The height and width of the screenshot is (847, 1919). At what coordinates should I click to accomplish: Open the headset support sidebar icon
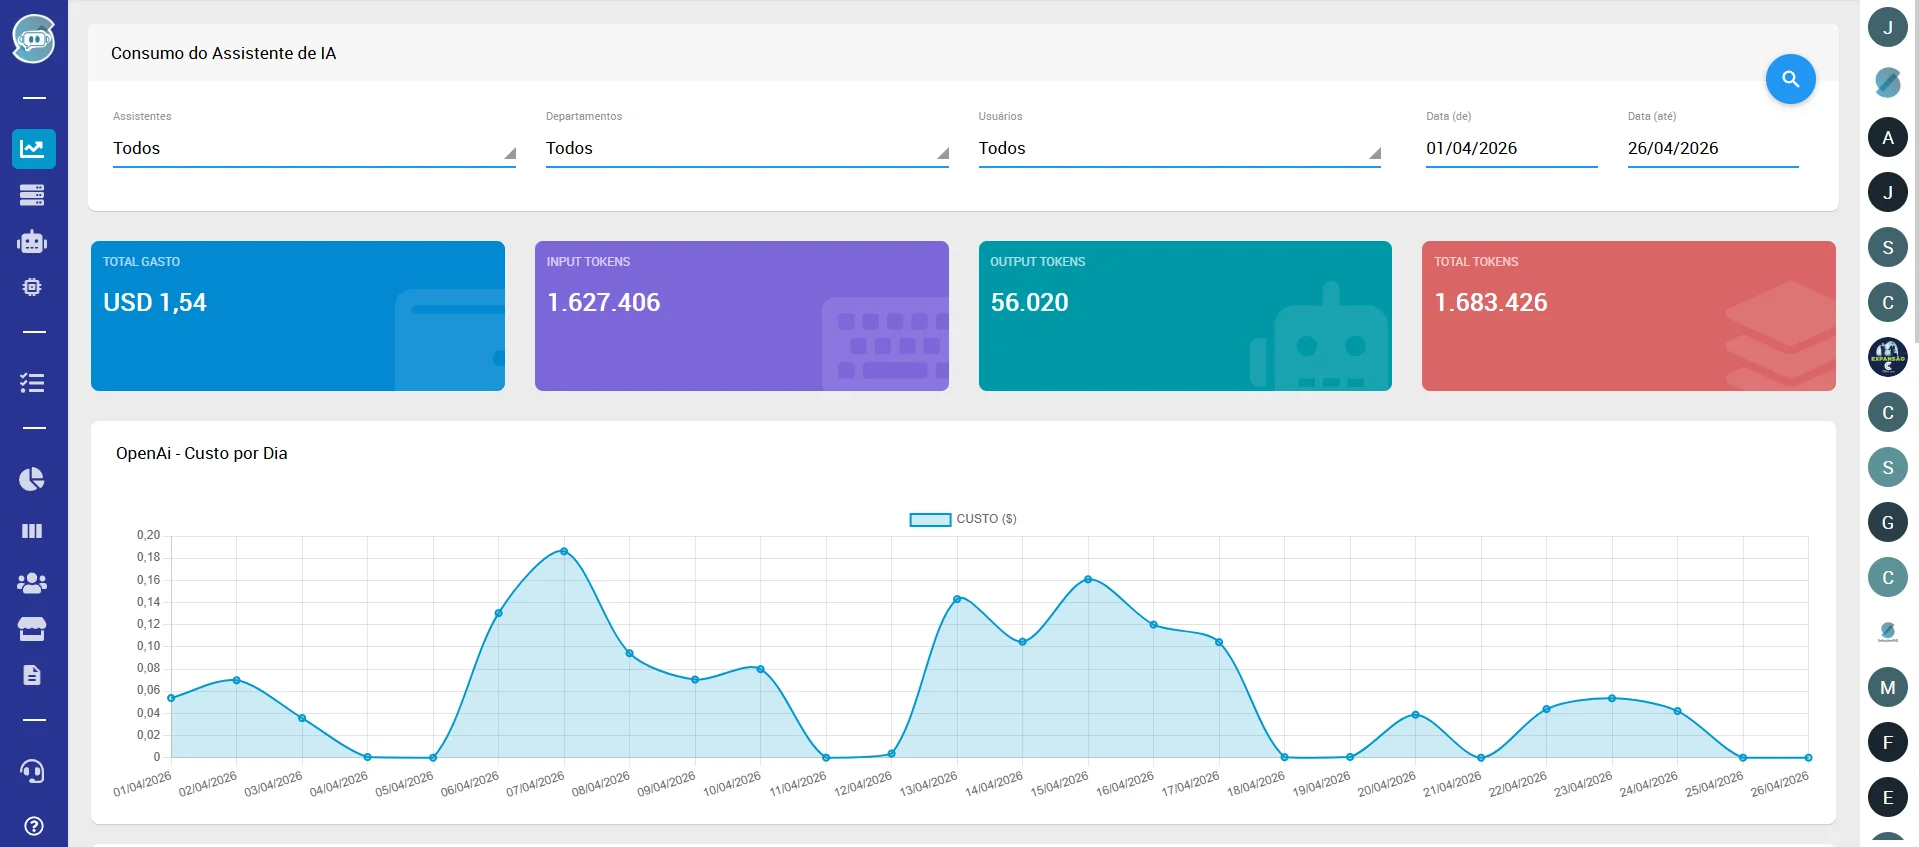tap(33, 771)
